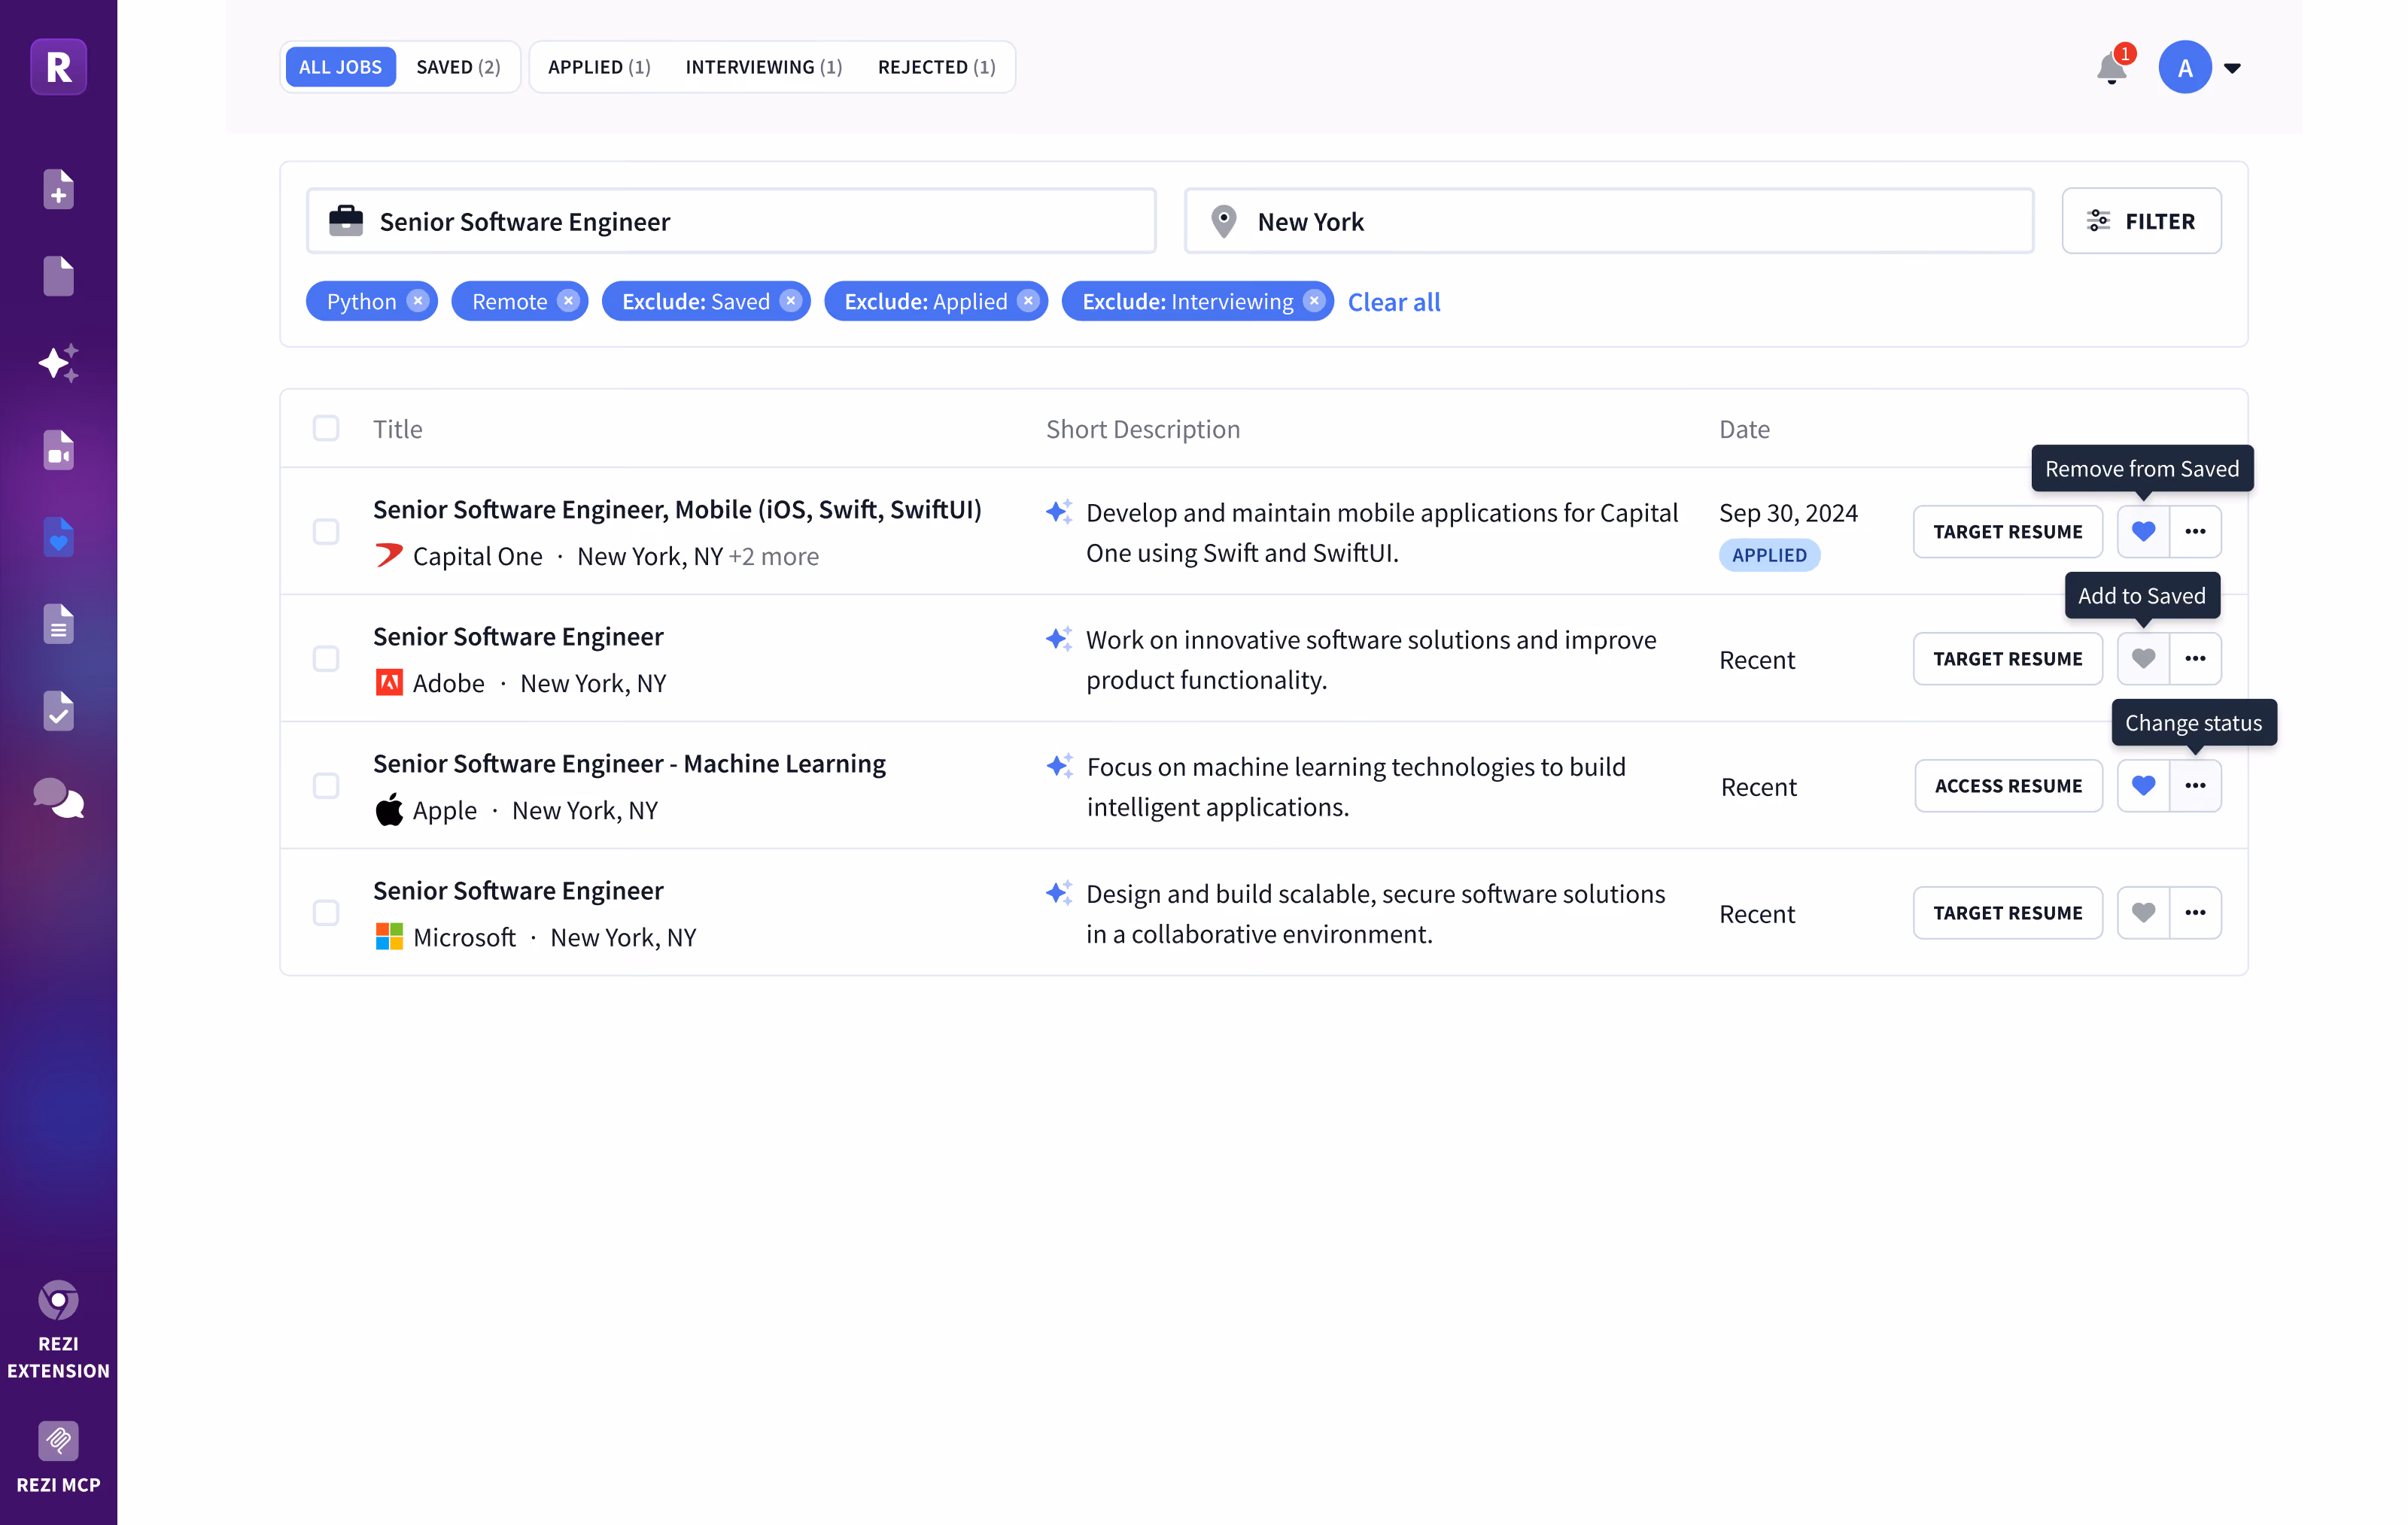Click the Clear all link
This screenshot has height=1525, width=2408.
1394,301
